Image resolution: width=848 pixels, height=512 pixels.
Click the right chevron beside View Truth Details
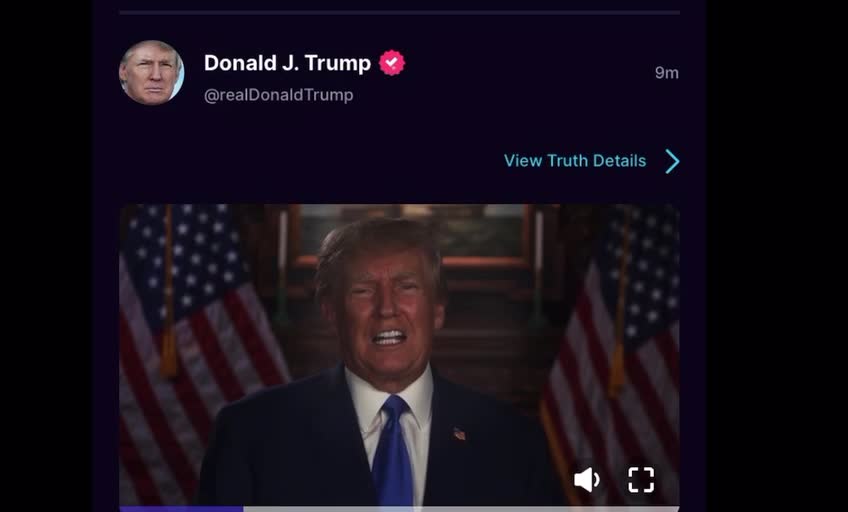pos(672,161)
